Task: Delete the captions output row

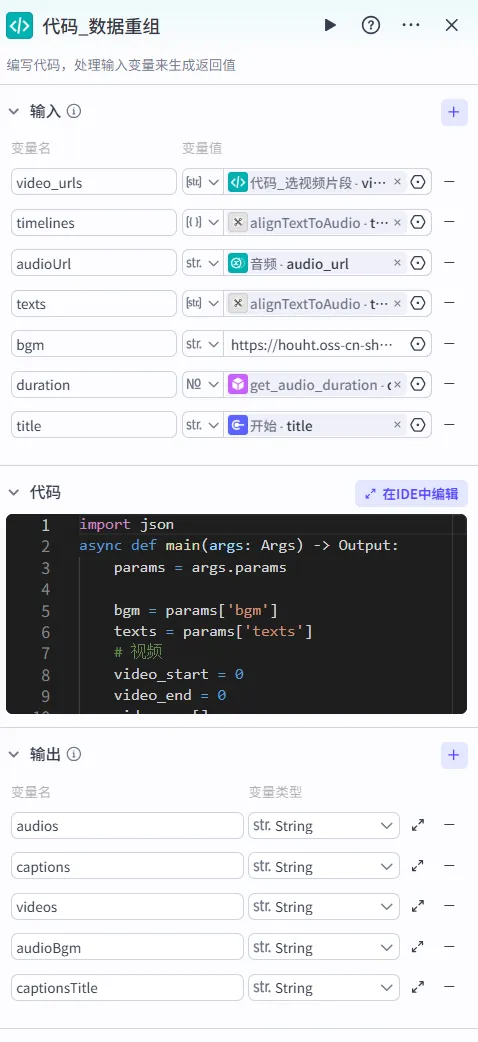Action: point(449,866)
